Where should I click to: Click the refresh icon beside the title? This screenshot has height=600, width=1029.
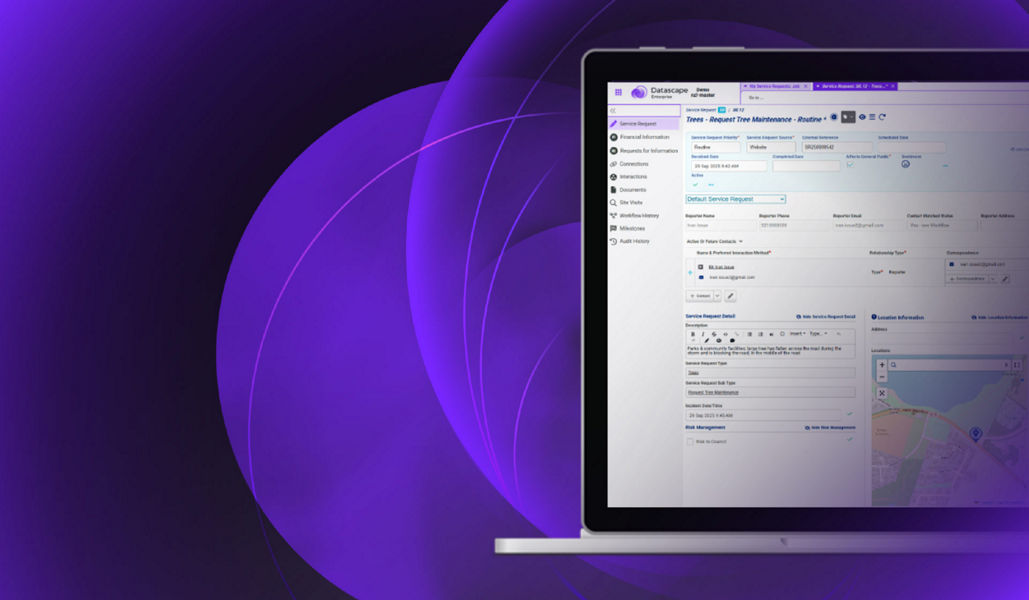click(x=882, y=117)
